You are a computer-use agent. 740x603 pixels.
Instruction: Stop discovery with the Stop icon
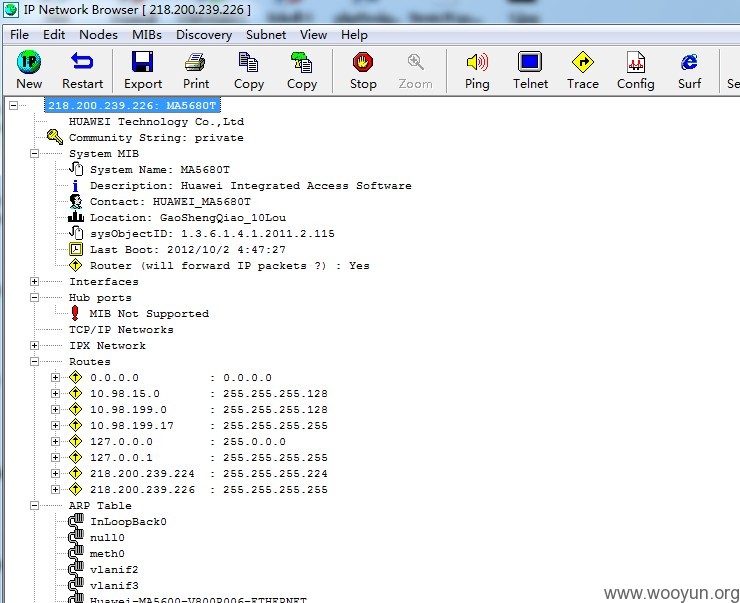click(x=363, y=62)
